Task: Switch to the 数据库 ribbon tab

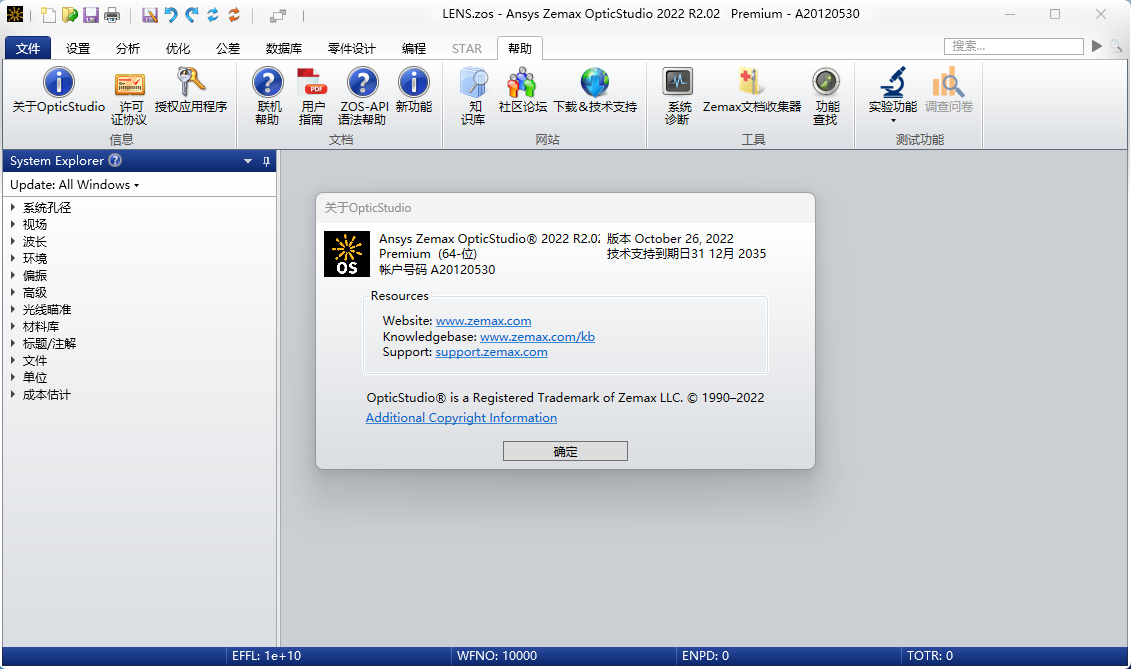Action: [283, 48]
